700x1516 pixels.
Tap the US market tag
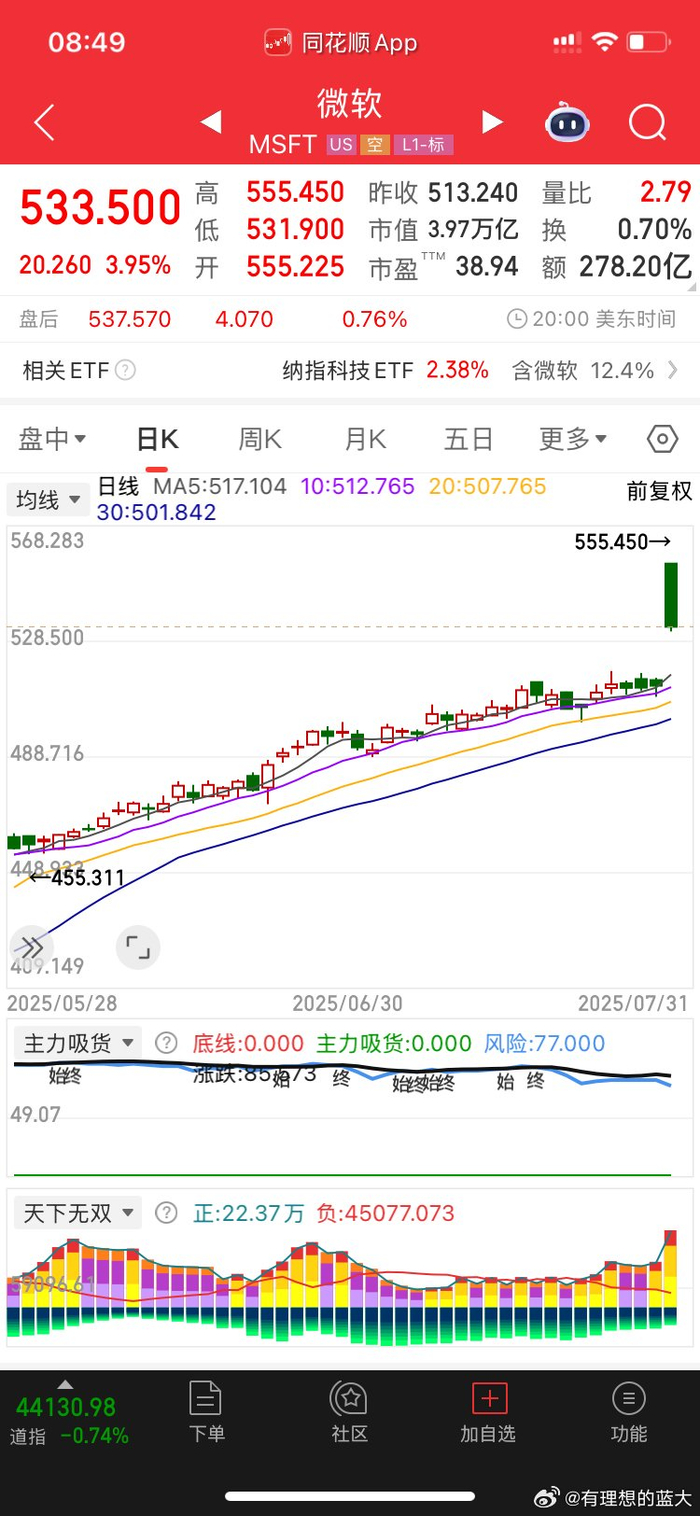341,145
